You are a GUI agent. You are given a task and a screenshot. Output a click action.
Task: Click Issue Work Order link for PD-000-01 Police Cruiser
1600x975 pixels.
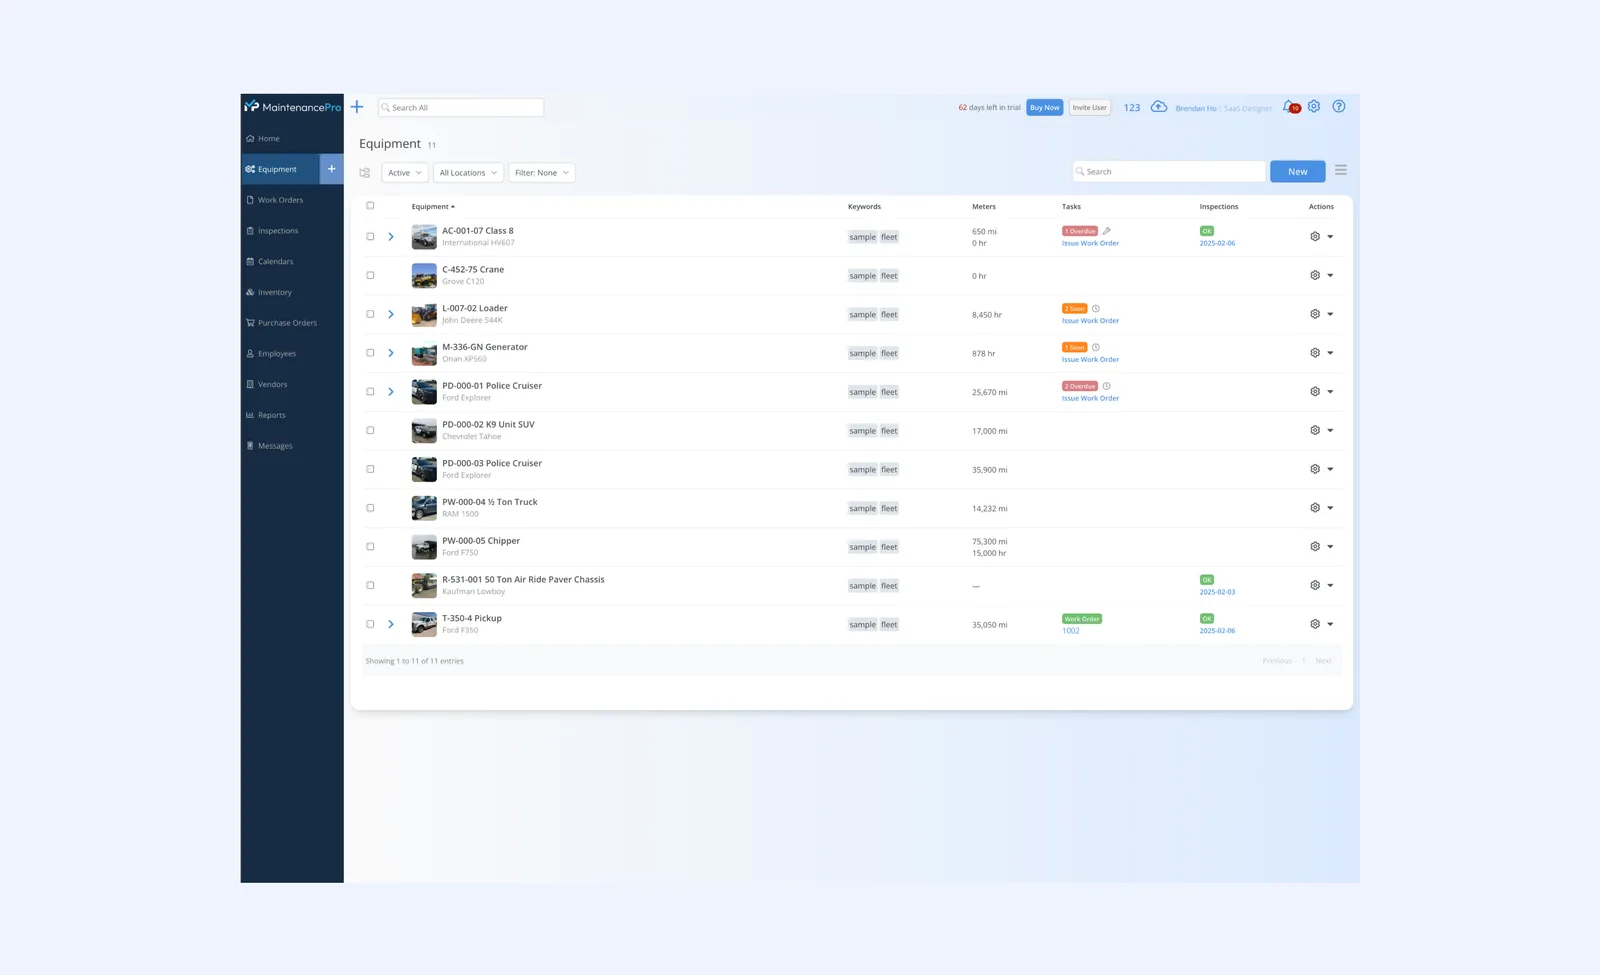click(x=1090, y=398)
